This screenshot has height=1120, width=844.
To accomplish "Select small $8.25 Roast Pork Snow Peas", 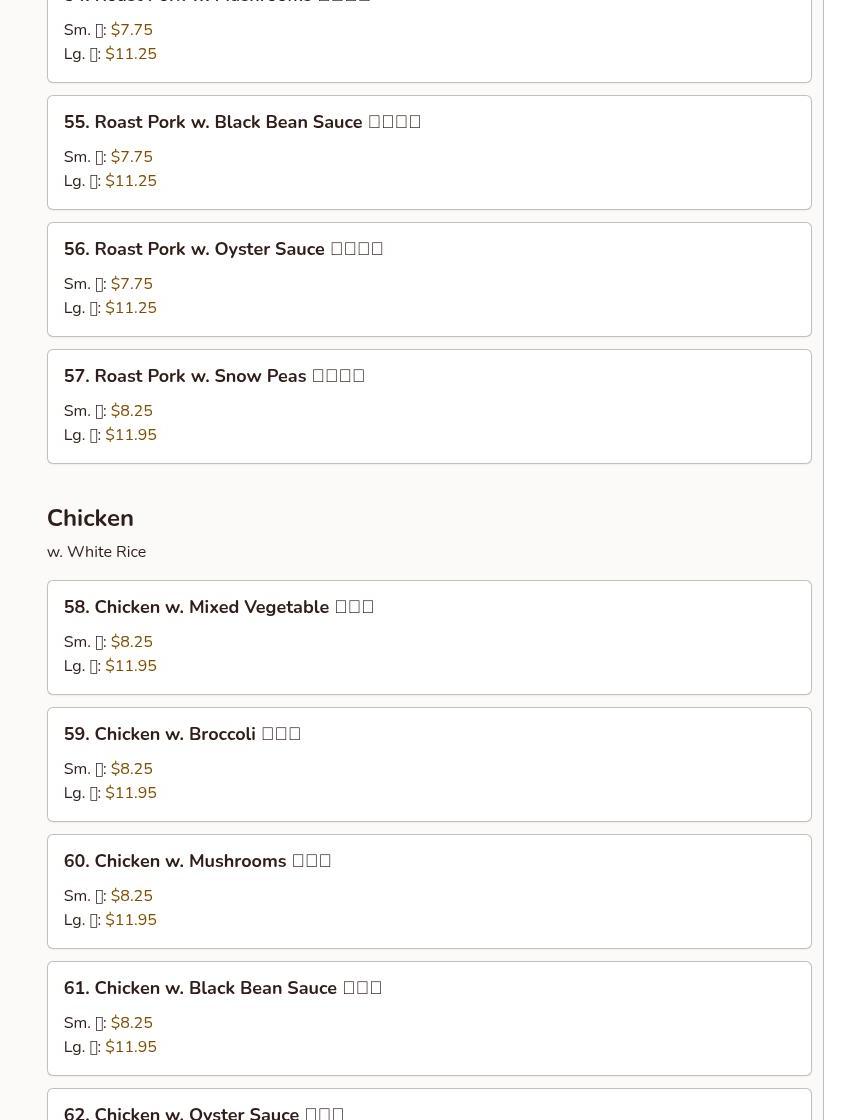I will (131, 411).
